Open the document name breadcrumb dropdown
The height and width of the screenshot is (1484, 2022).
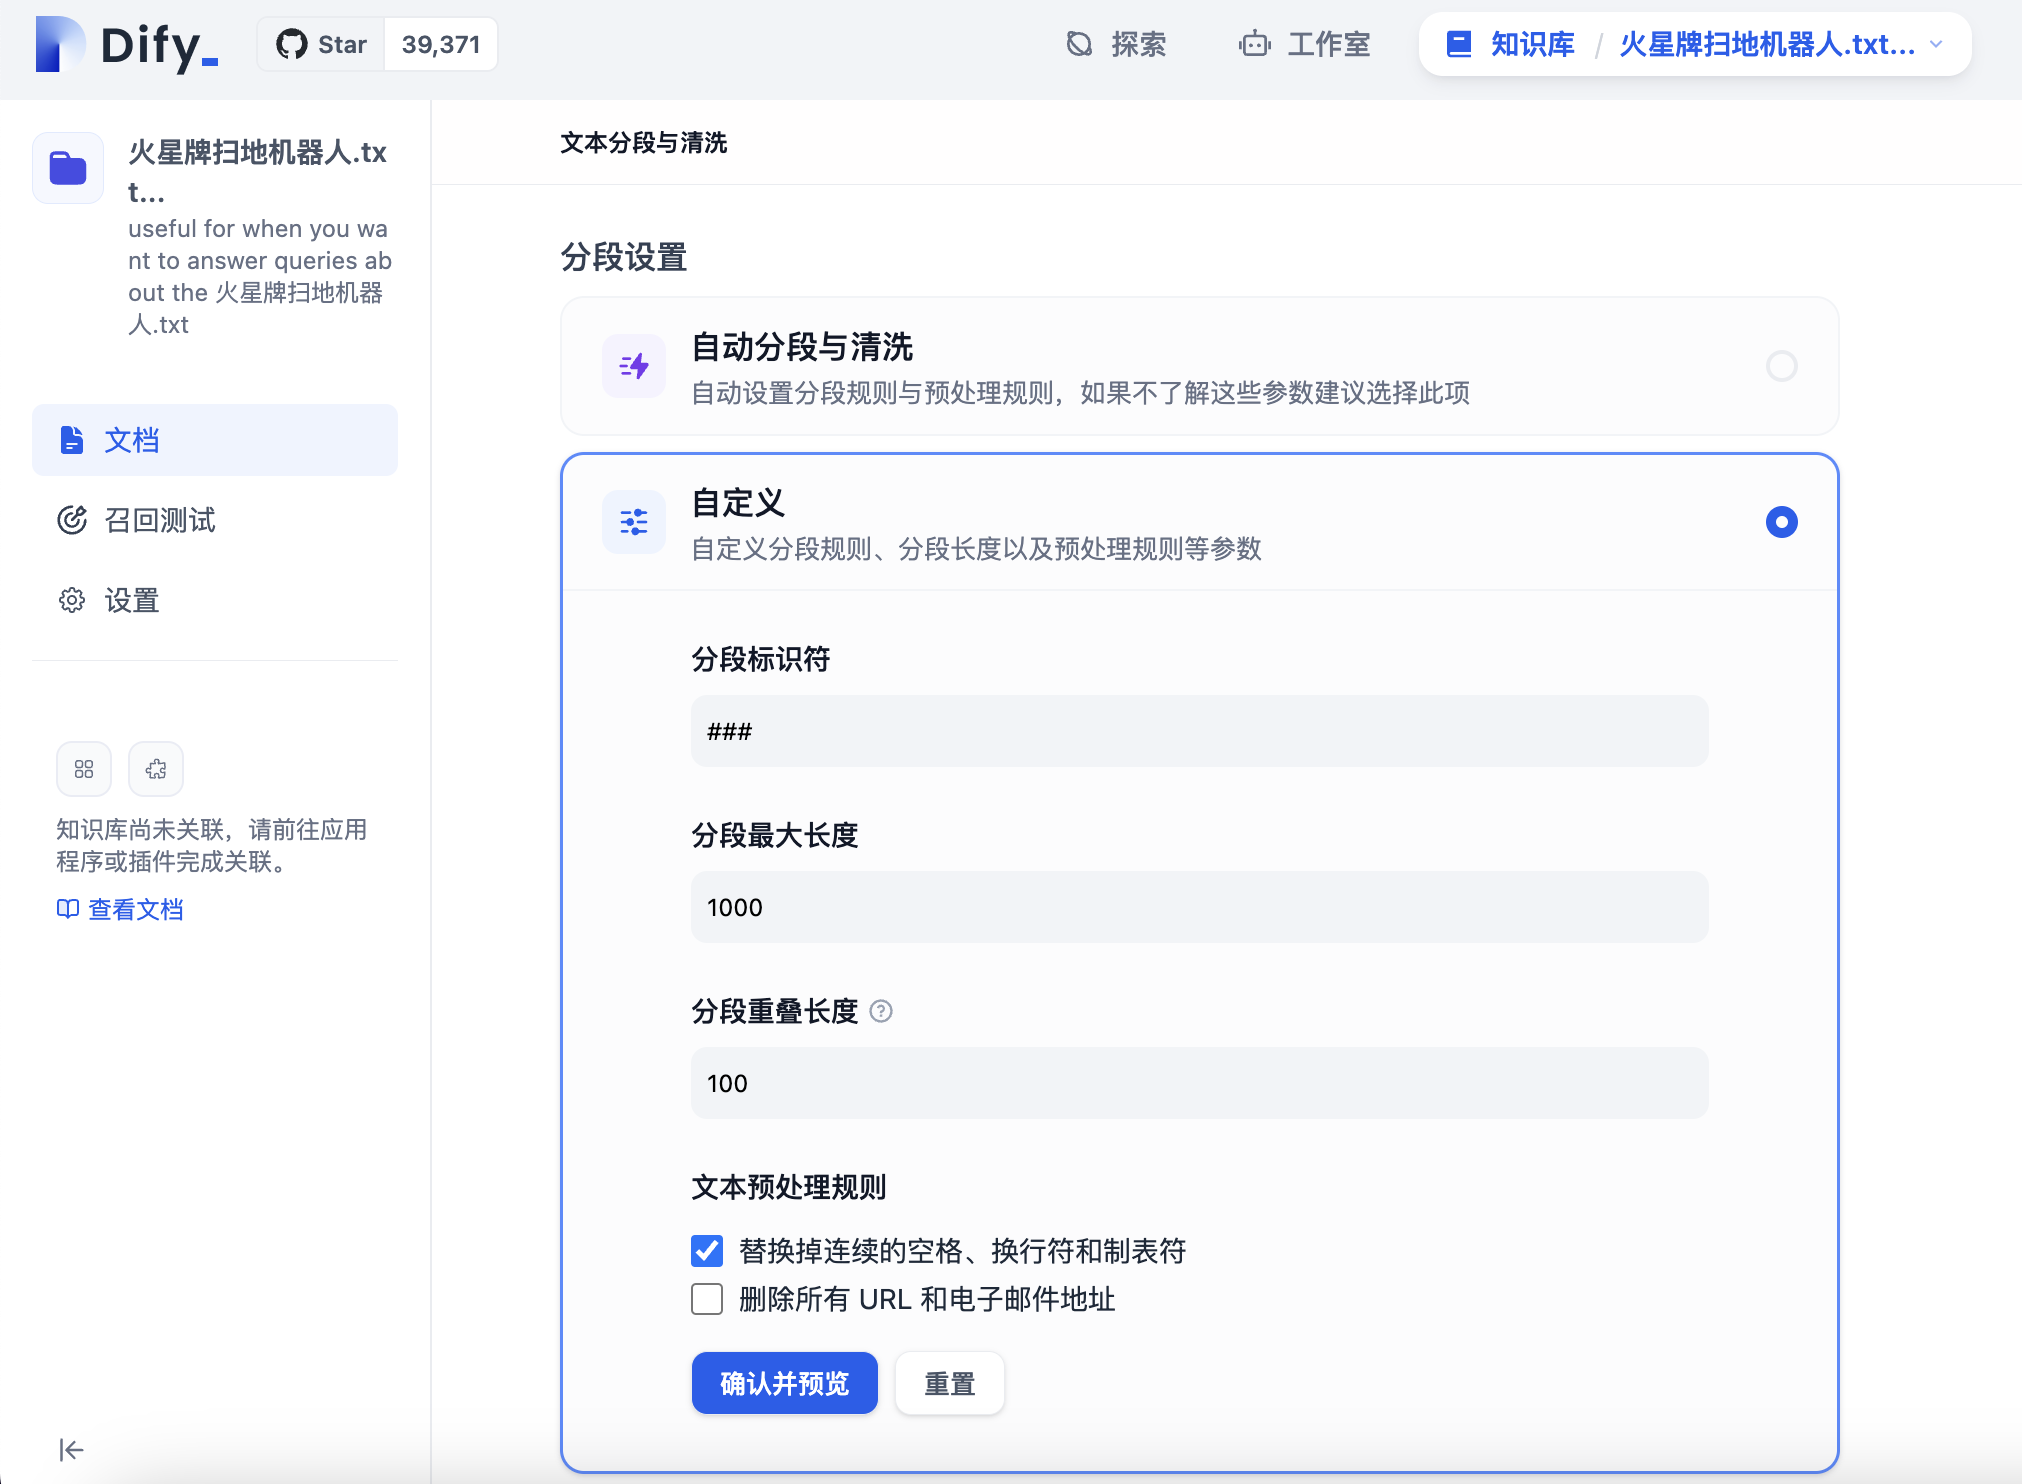tap(1937, 44)
